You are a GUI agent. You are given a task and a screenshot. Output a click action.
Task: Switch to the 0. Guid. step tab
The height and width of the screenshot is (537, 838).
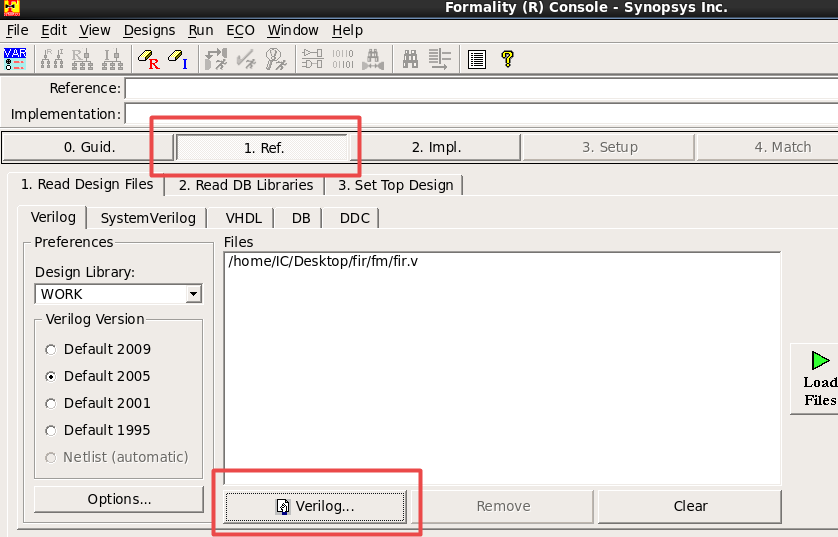(x=89, y=147)
